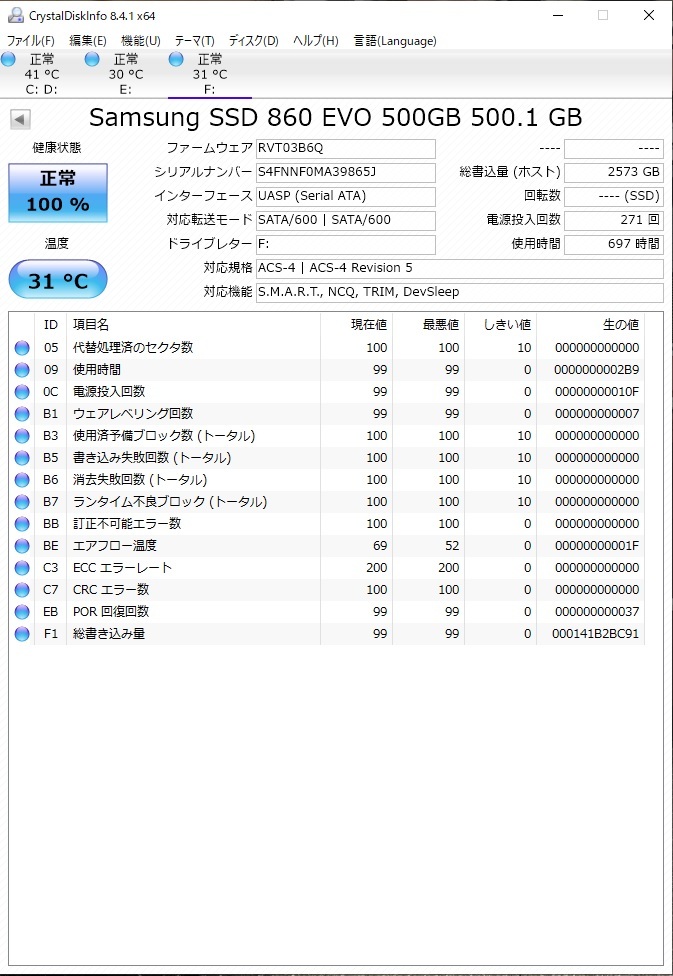
Task: Click the firmware field RVT03B6Q
Action: pyautogui.click(x=346, y=149)
